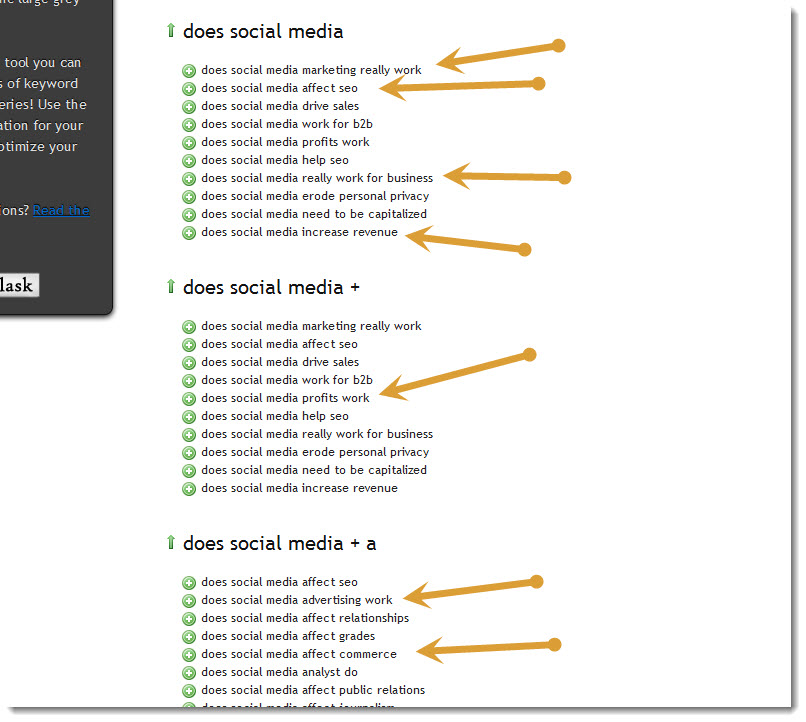The image size is (806, 722).
Task: Click the plus by "work for b2b" under "does social media +"
Action: click(189, 381)
